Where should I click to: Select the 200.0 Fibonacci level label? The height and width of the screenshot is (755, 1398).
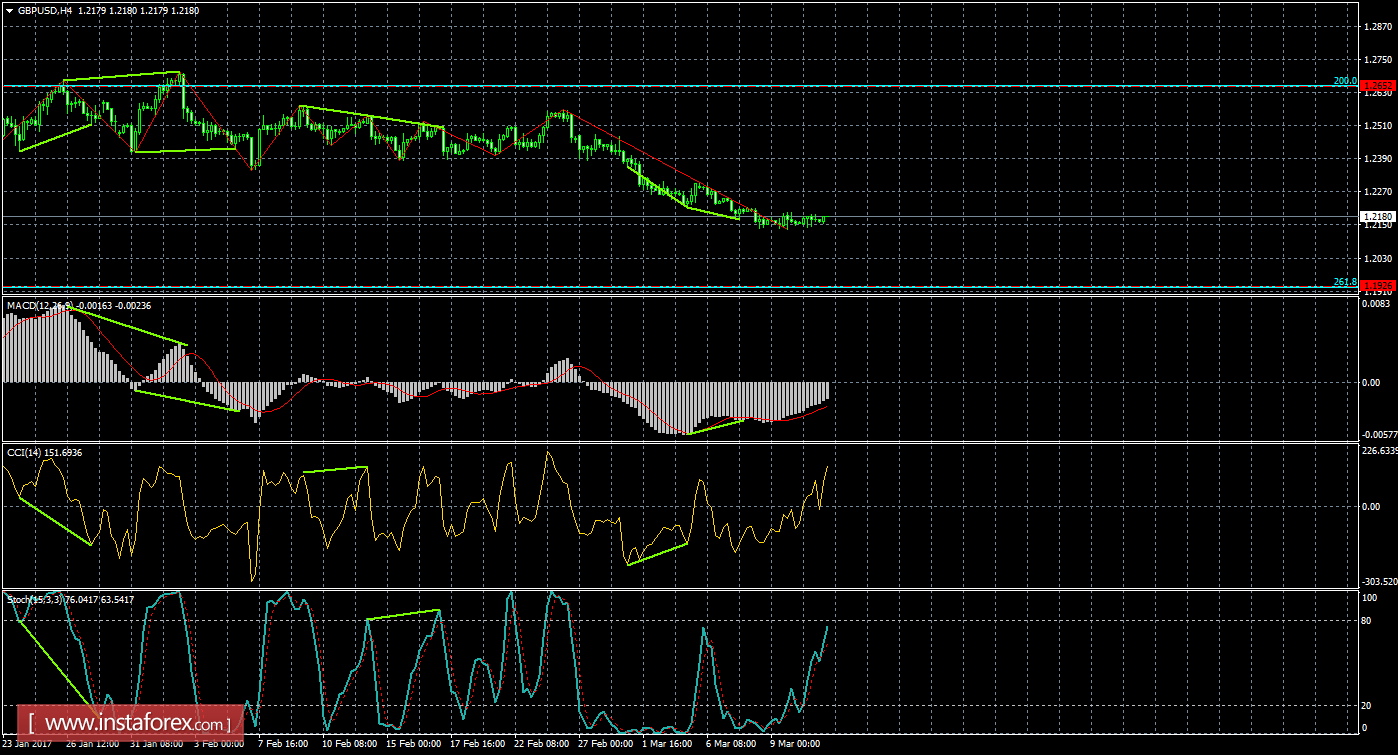(1344, 80)
